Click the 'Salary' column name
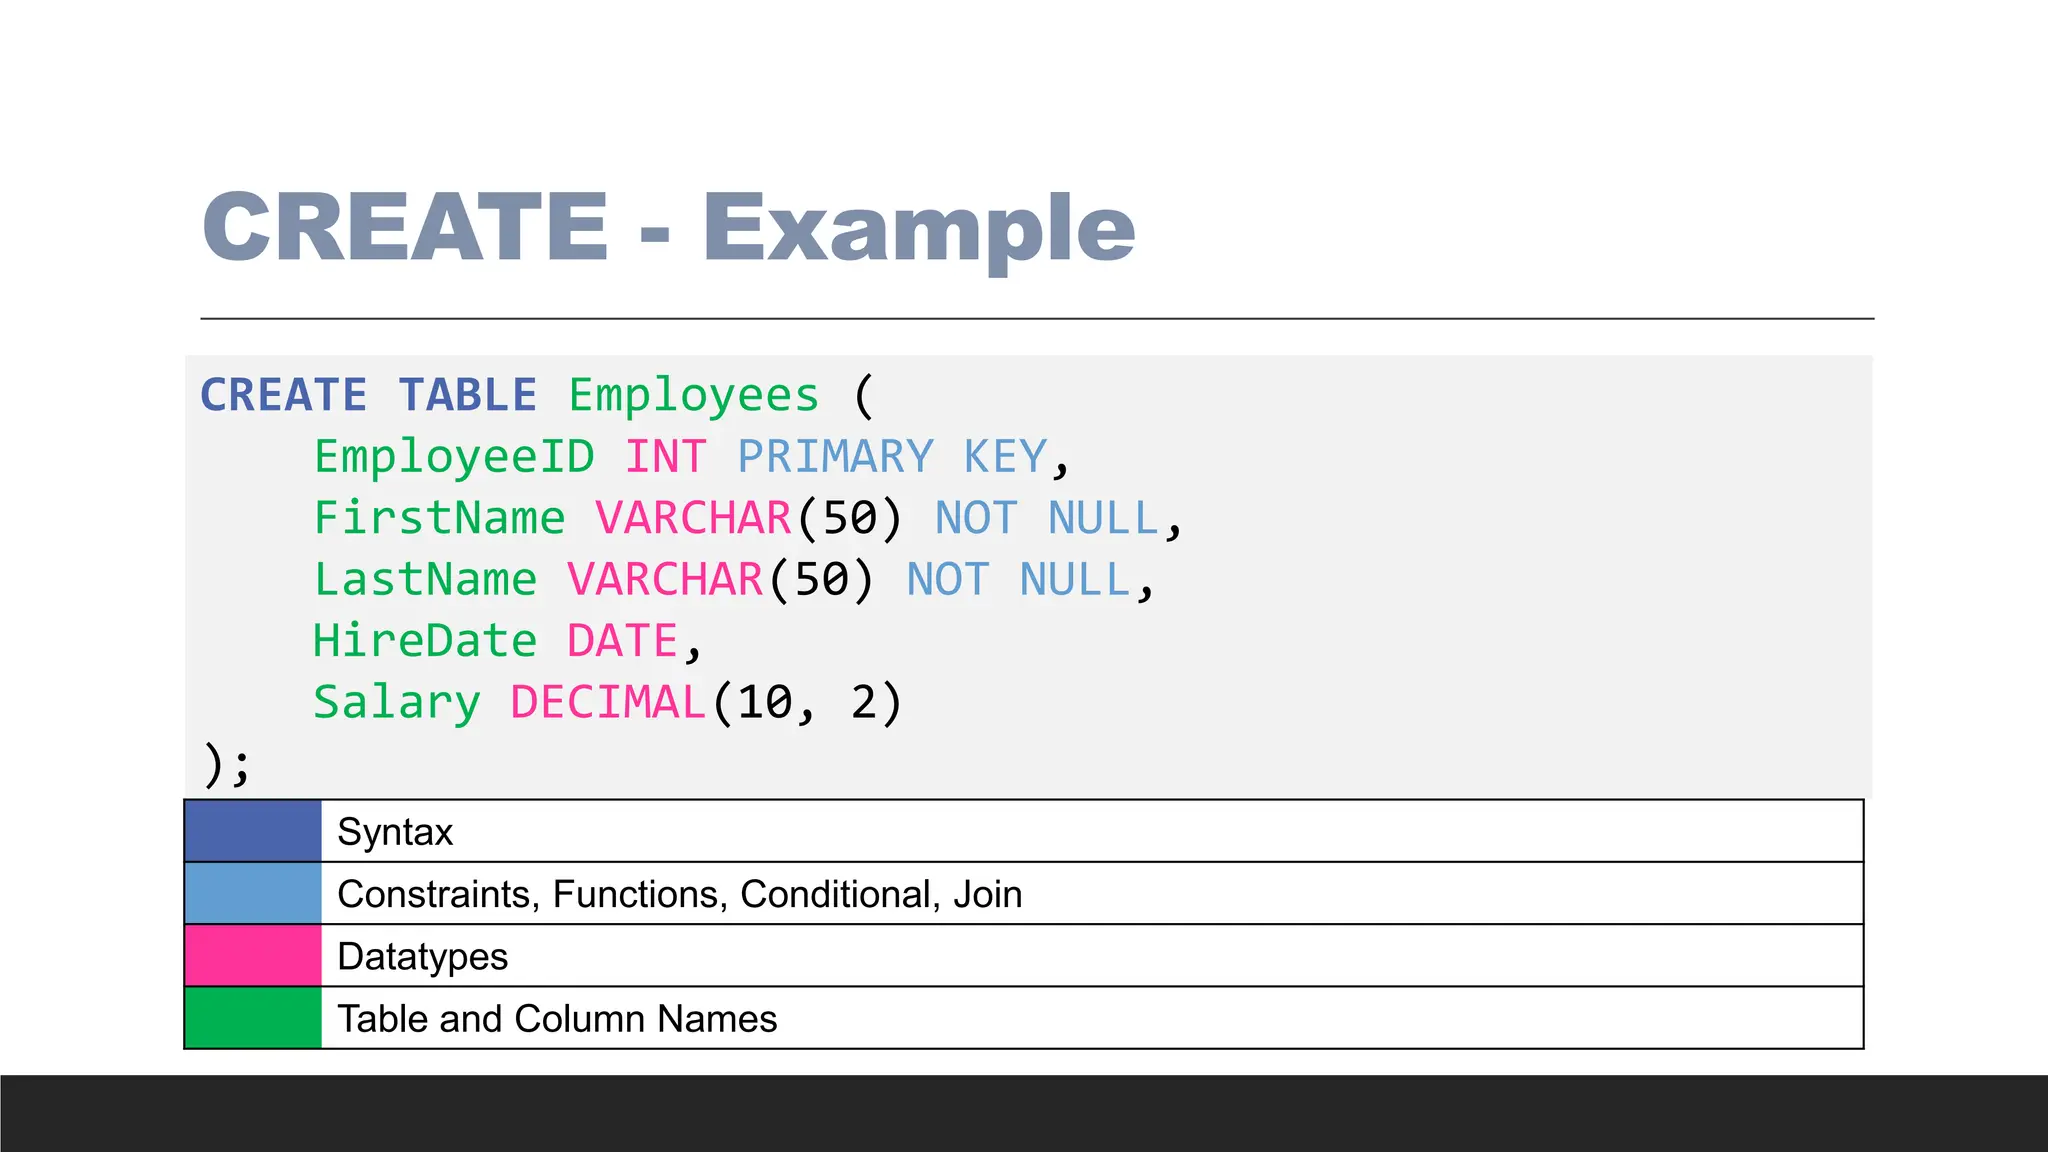 click(x=397, y=704)
